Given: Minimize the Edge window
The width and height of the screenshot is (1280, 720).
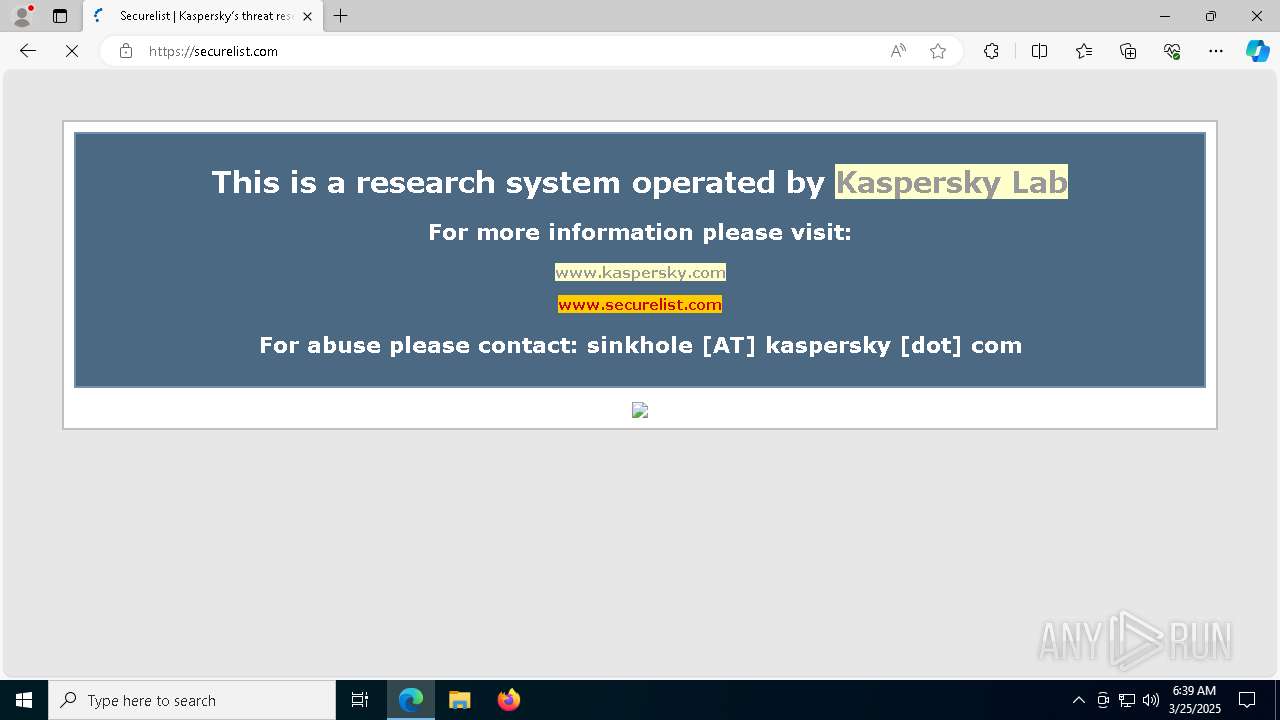Looking at the screenshot, I should click(x=1164, y=16).
